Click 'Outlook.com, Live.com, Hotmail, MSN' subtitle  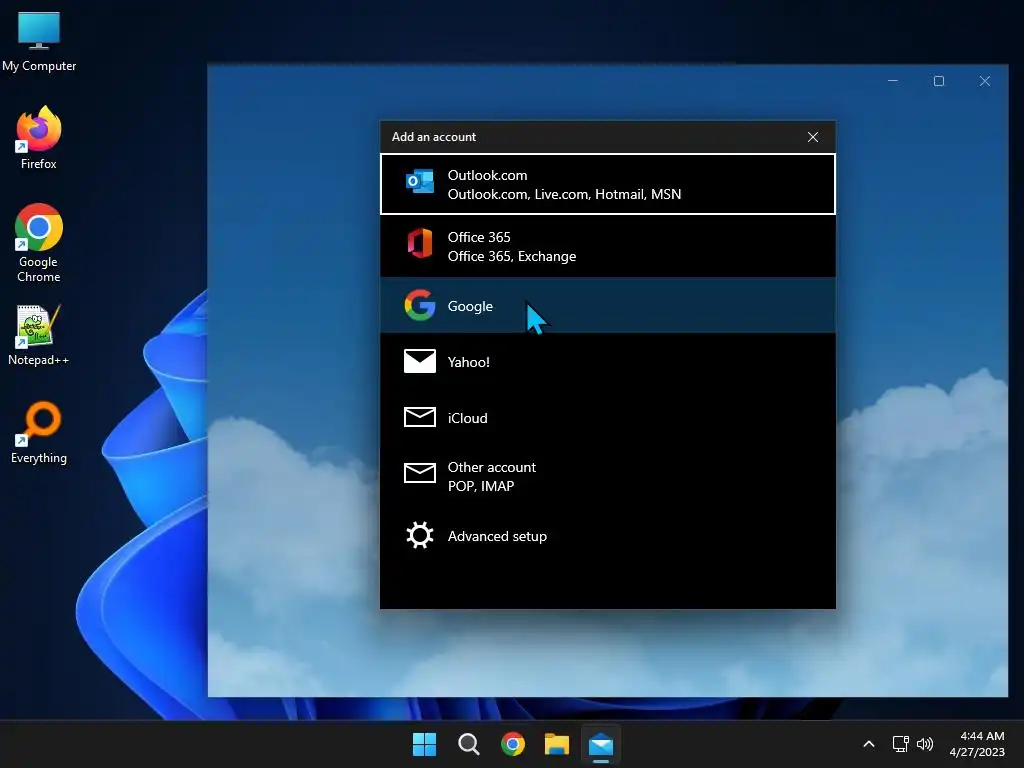564,194
